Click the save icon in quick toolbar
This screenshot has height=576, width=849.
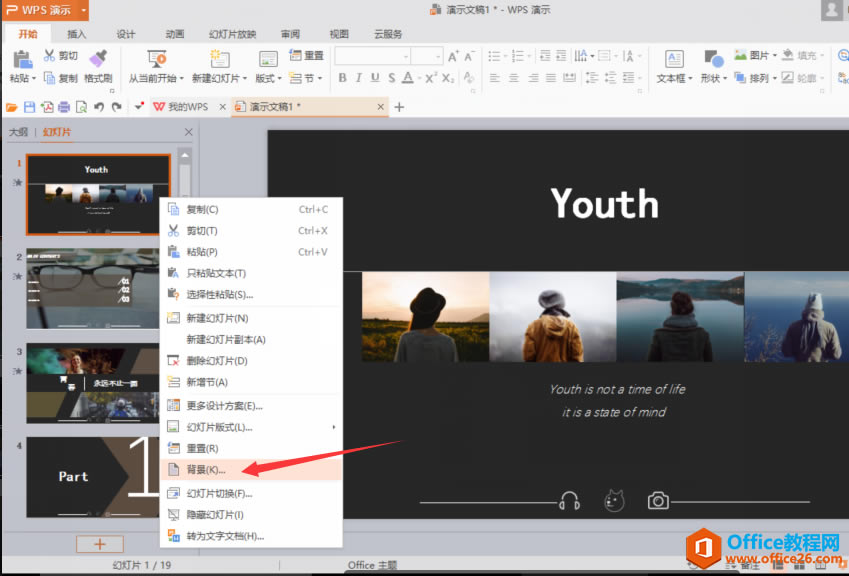(30, 107)
